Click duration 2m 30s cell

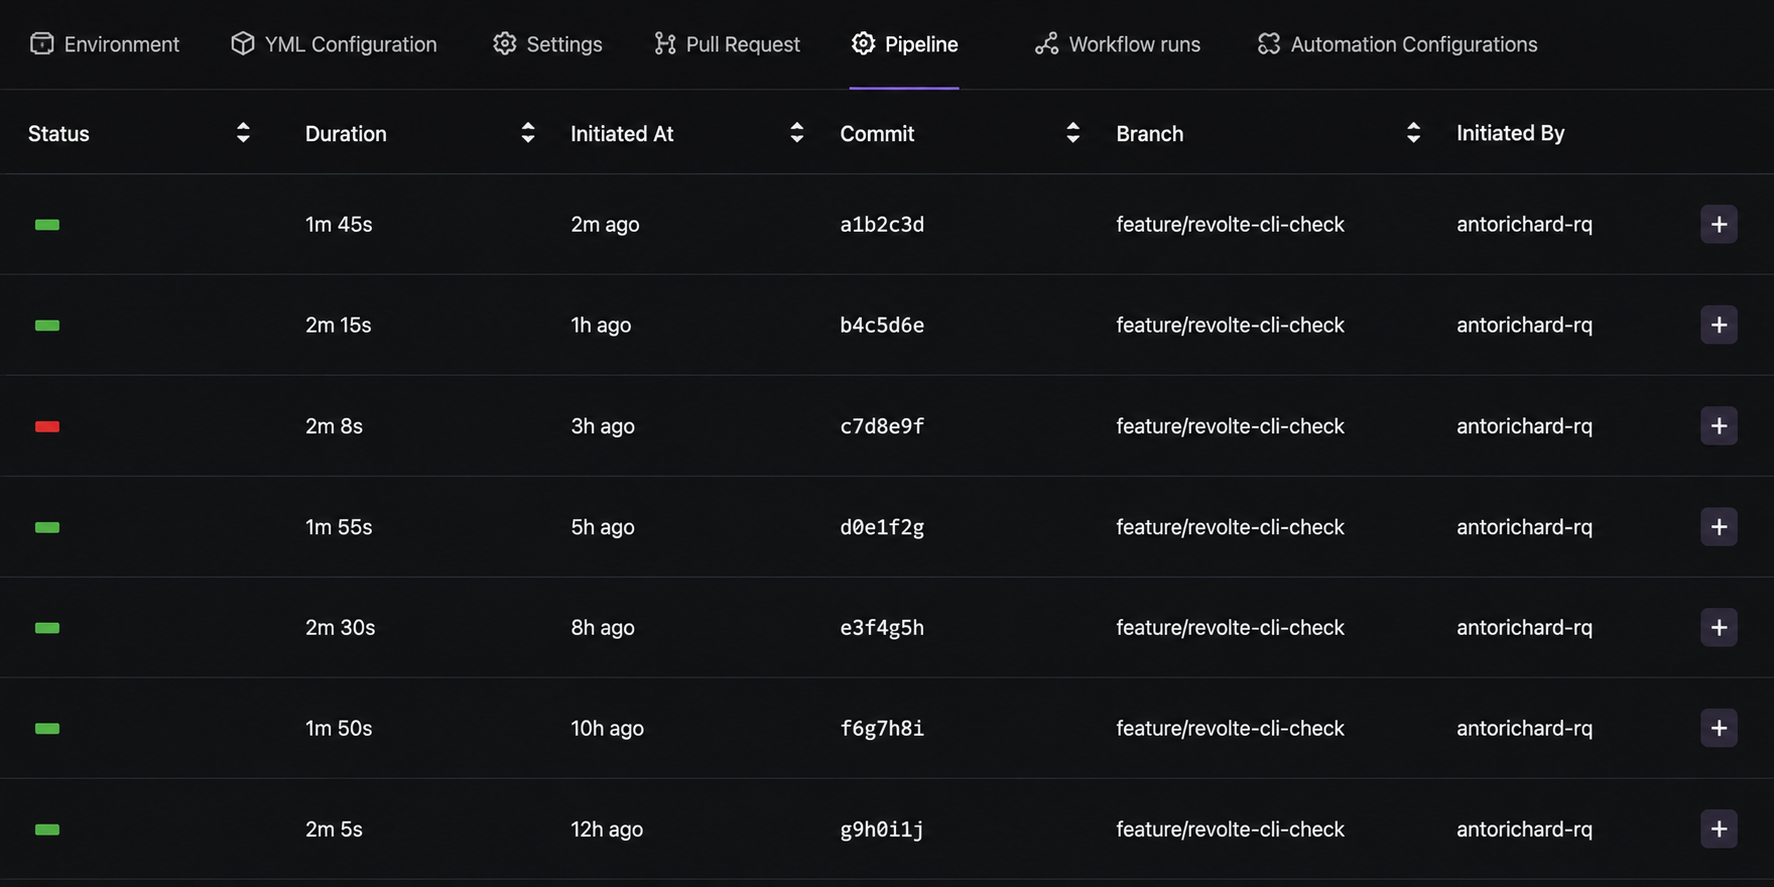[x=340, y=627]
